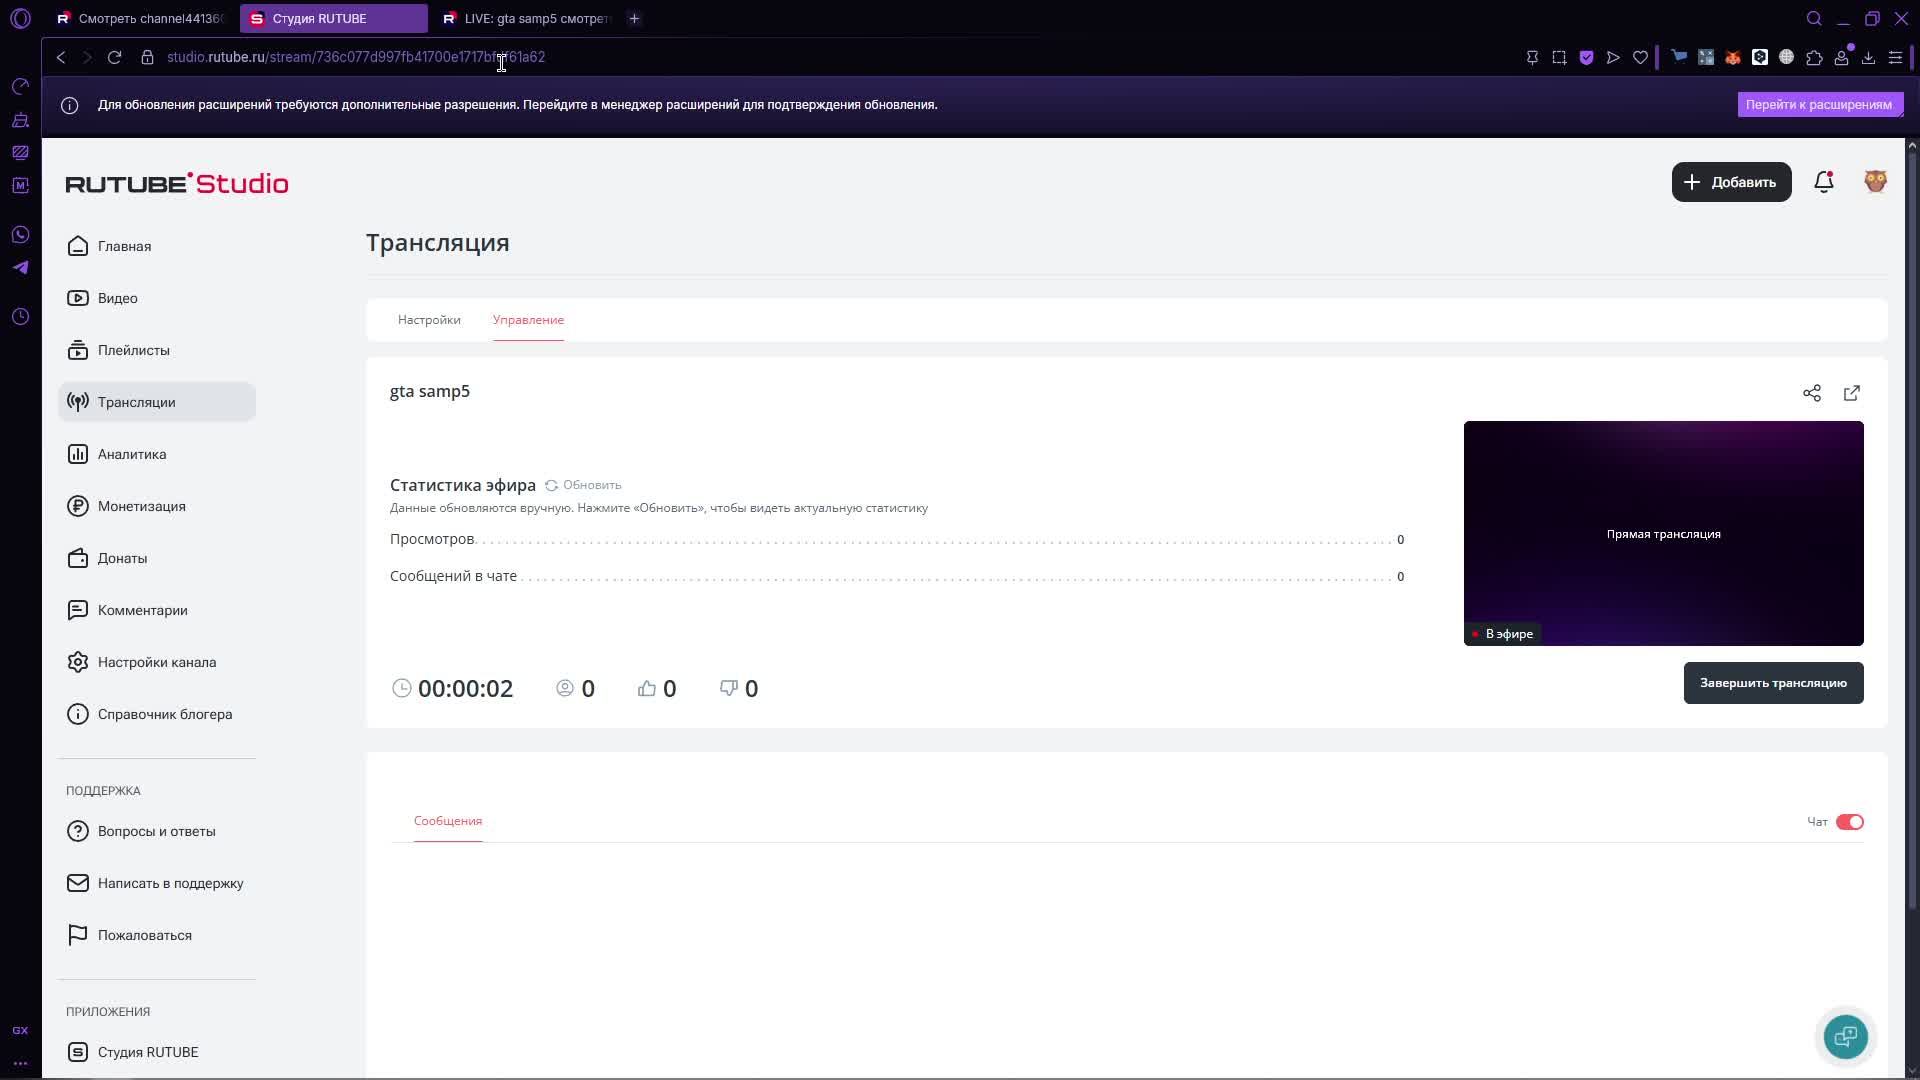Click the tab search magnifier icon
This screenshot has height=1080, width=1920.
pos(1814,18)
